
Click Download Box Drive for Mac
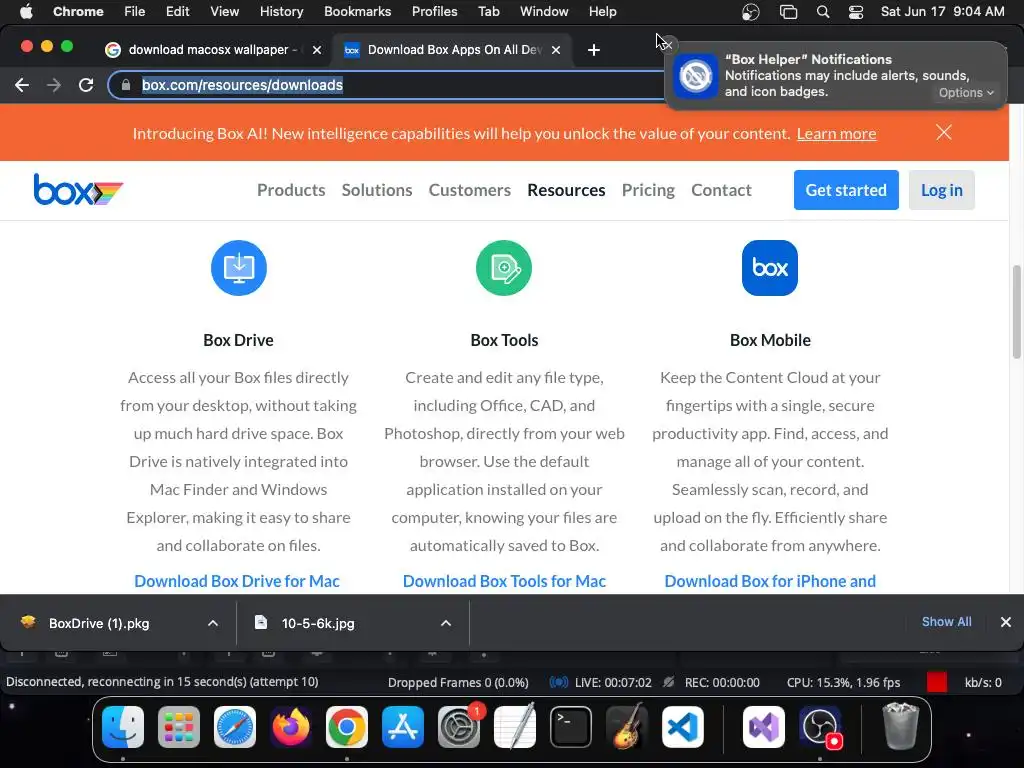(x=237, y=581)
